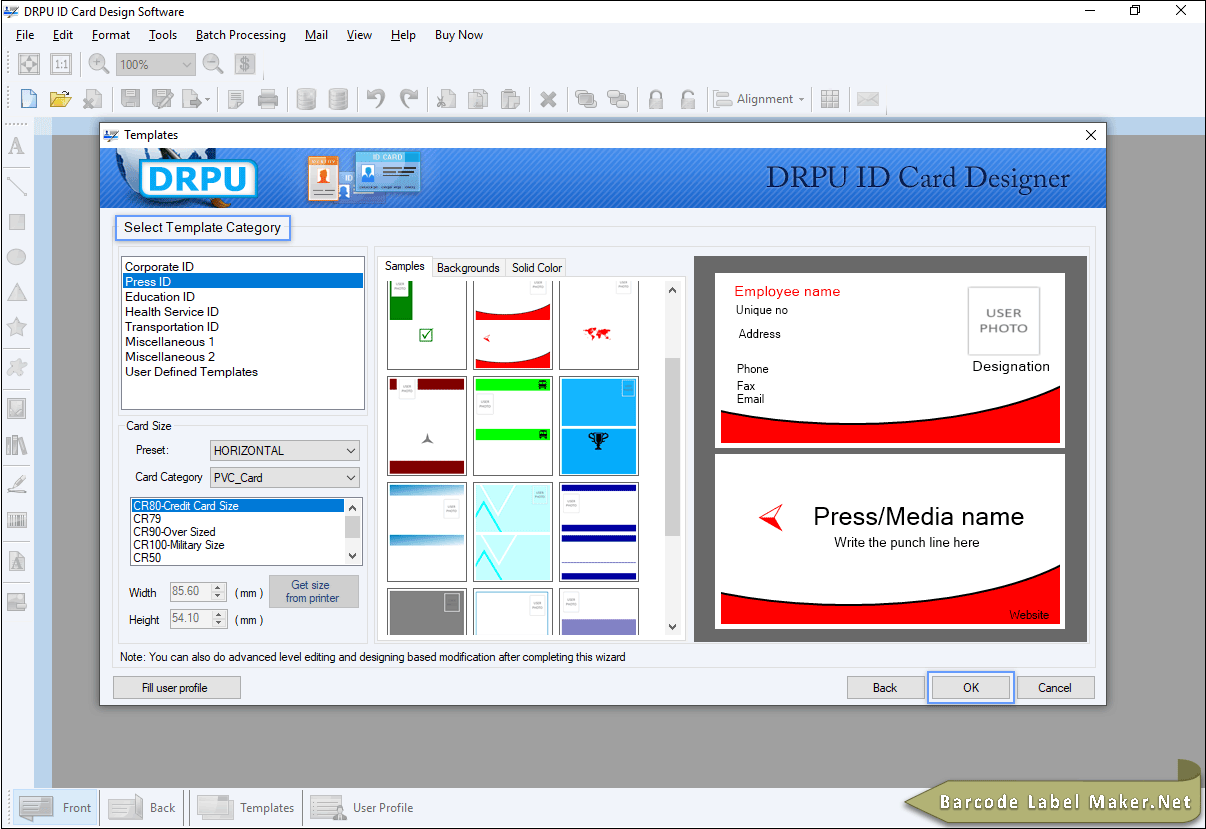Screen dimensions: 1206x829
Task: Open a file using the folder icon
Action: pos(60,99)
